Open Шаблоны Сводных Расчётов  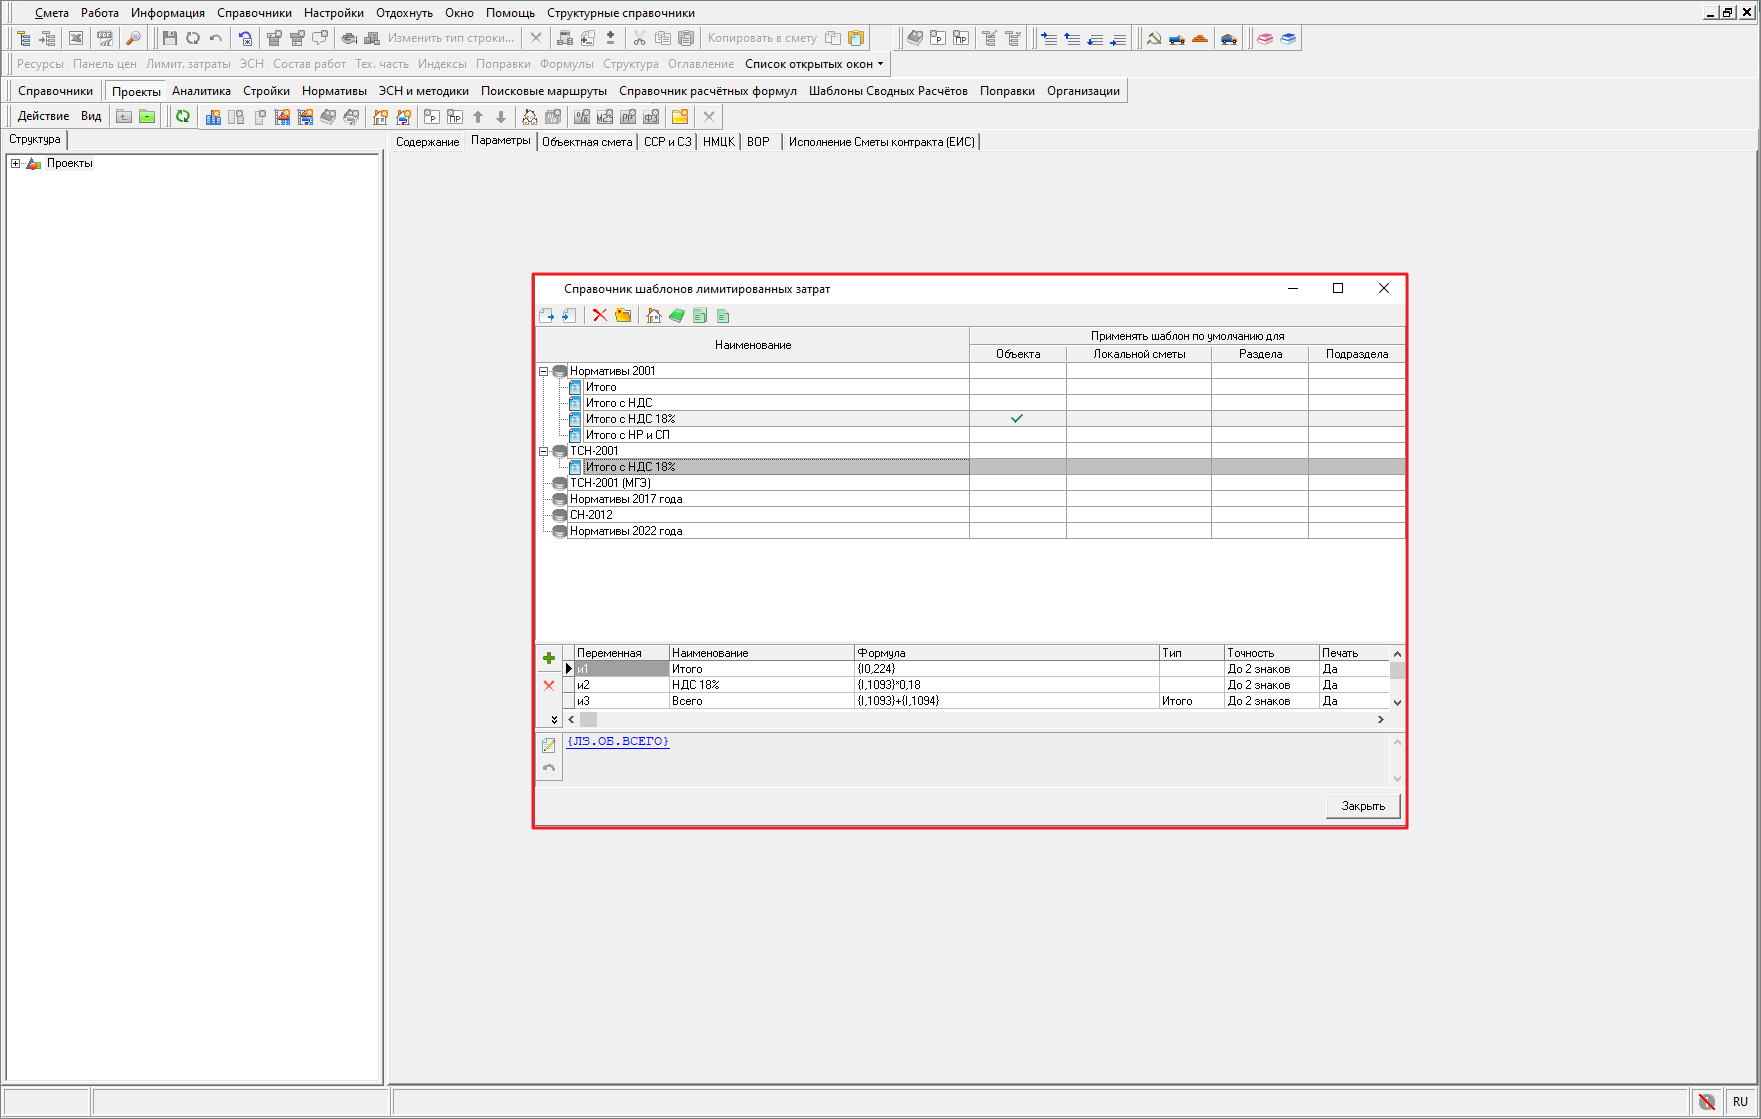point(888,91)
